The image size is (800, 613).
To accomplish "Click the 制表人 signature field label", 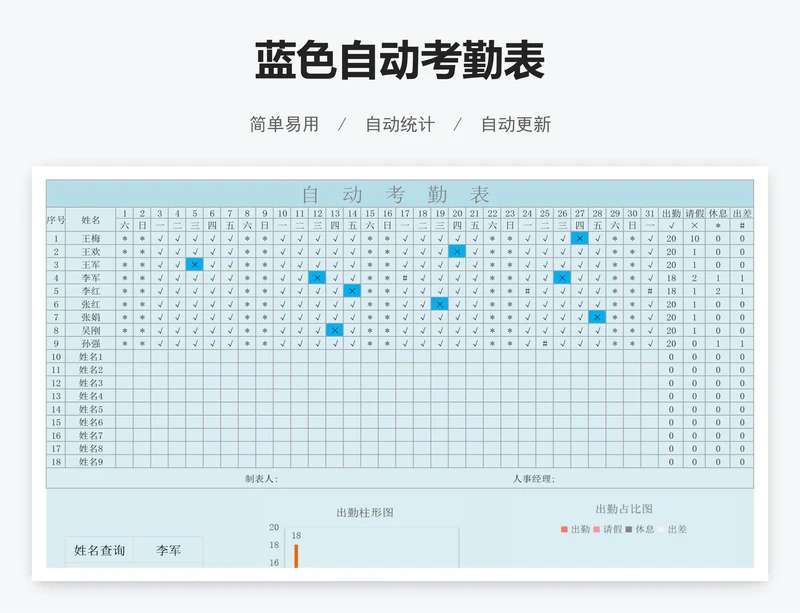I will (x=261, y=479).
